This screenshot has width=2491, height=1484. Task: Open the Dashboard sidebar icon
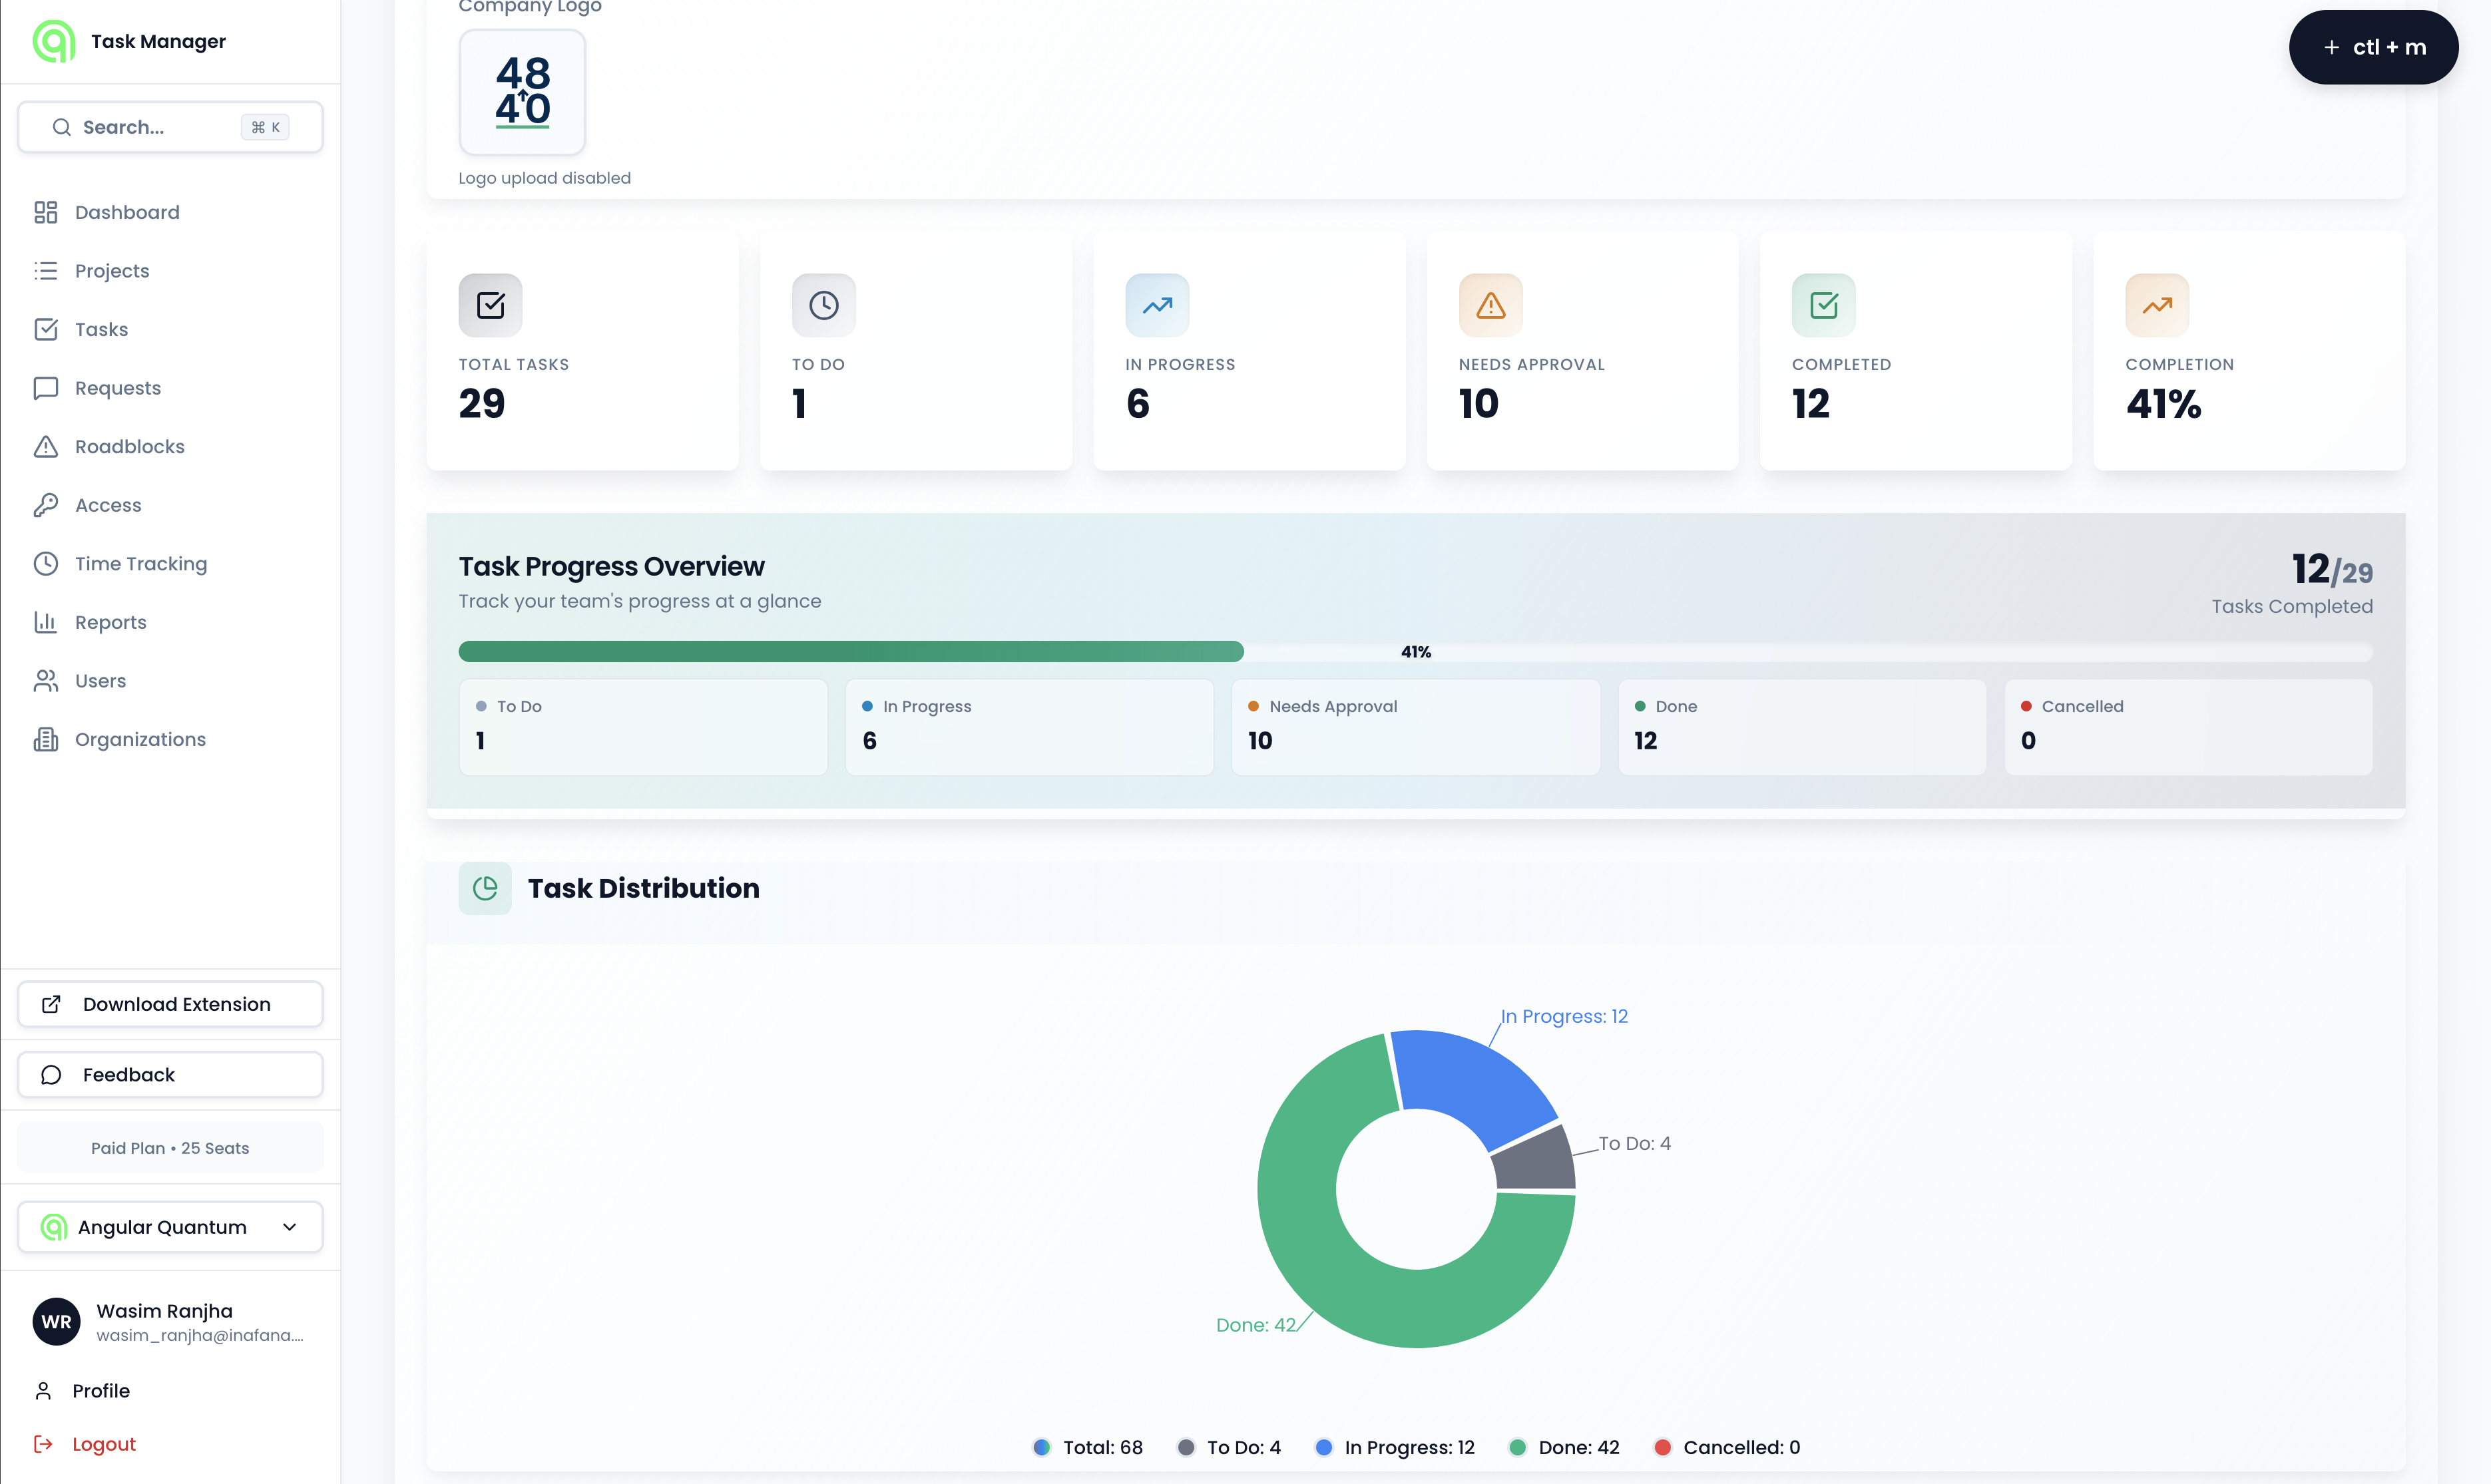pos(47,212)
